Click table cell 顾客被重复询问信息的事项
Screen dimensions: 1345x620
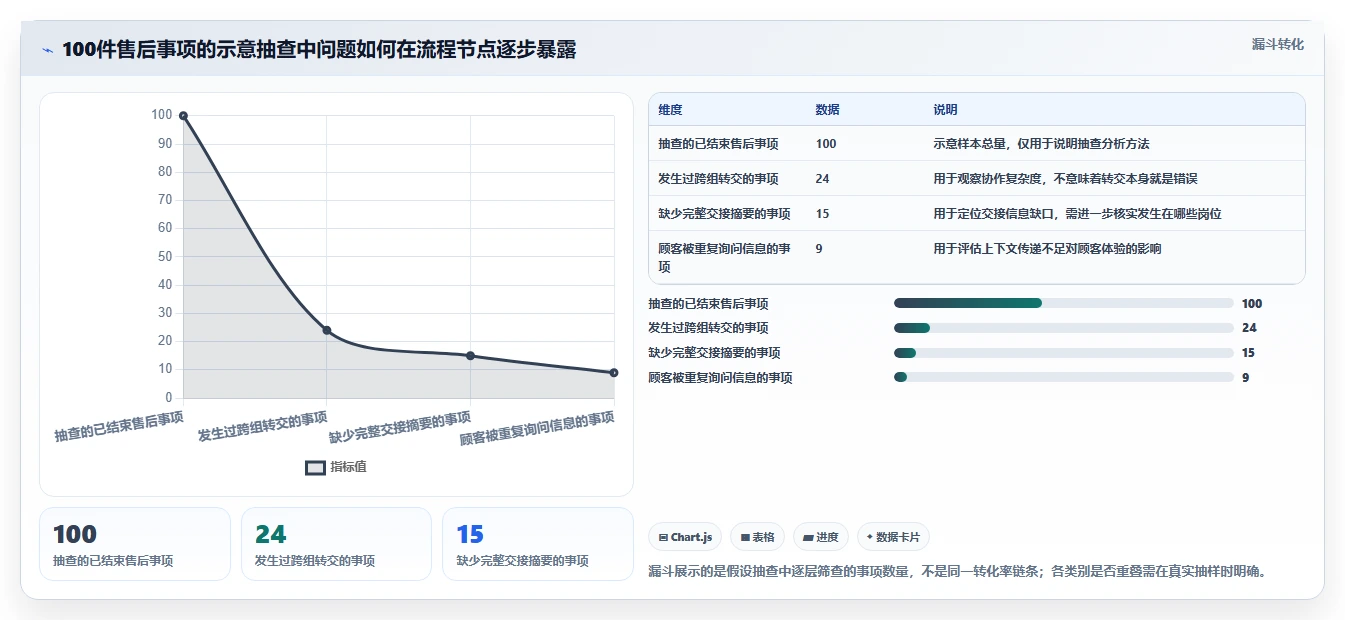click(x=725, y=258)
